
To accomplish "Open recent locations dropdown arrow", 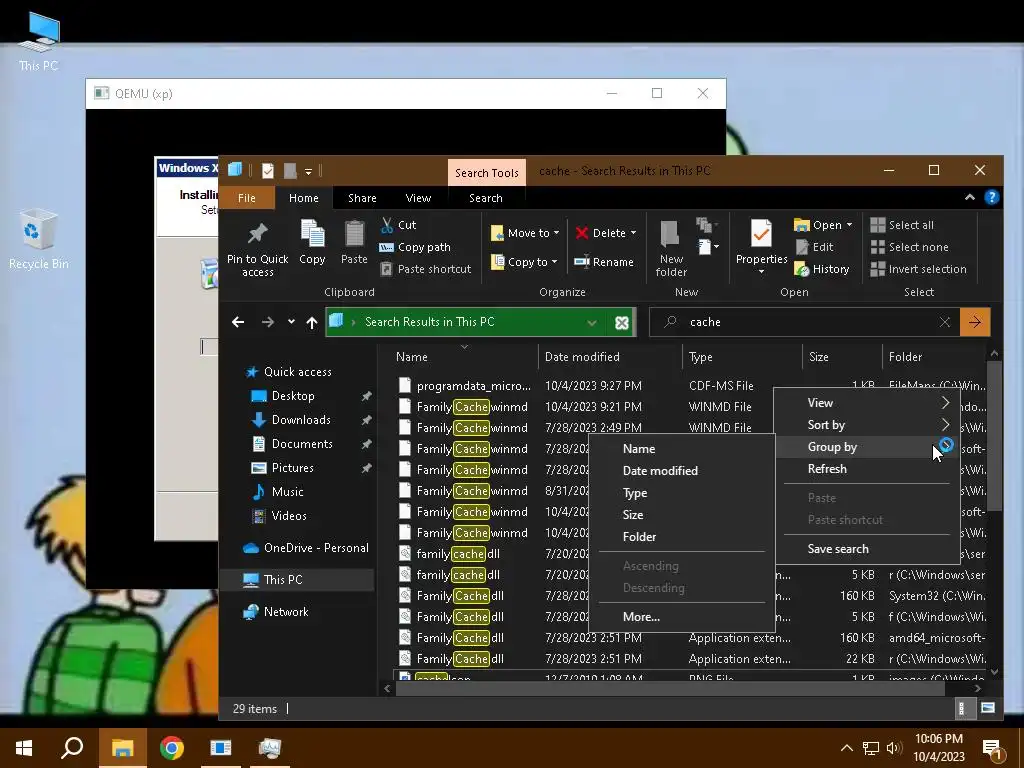I will 291,321.
